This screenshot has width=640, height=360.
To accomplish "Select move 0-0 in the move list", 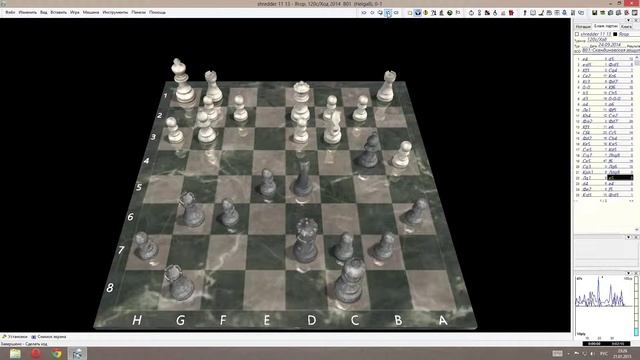I will point(587,87).
